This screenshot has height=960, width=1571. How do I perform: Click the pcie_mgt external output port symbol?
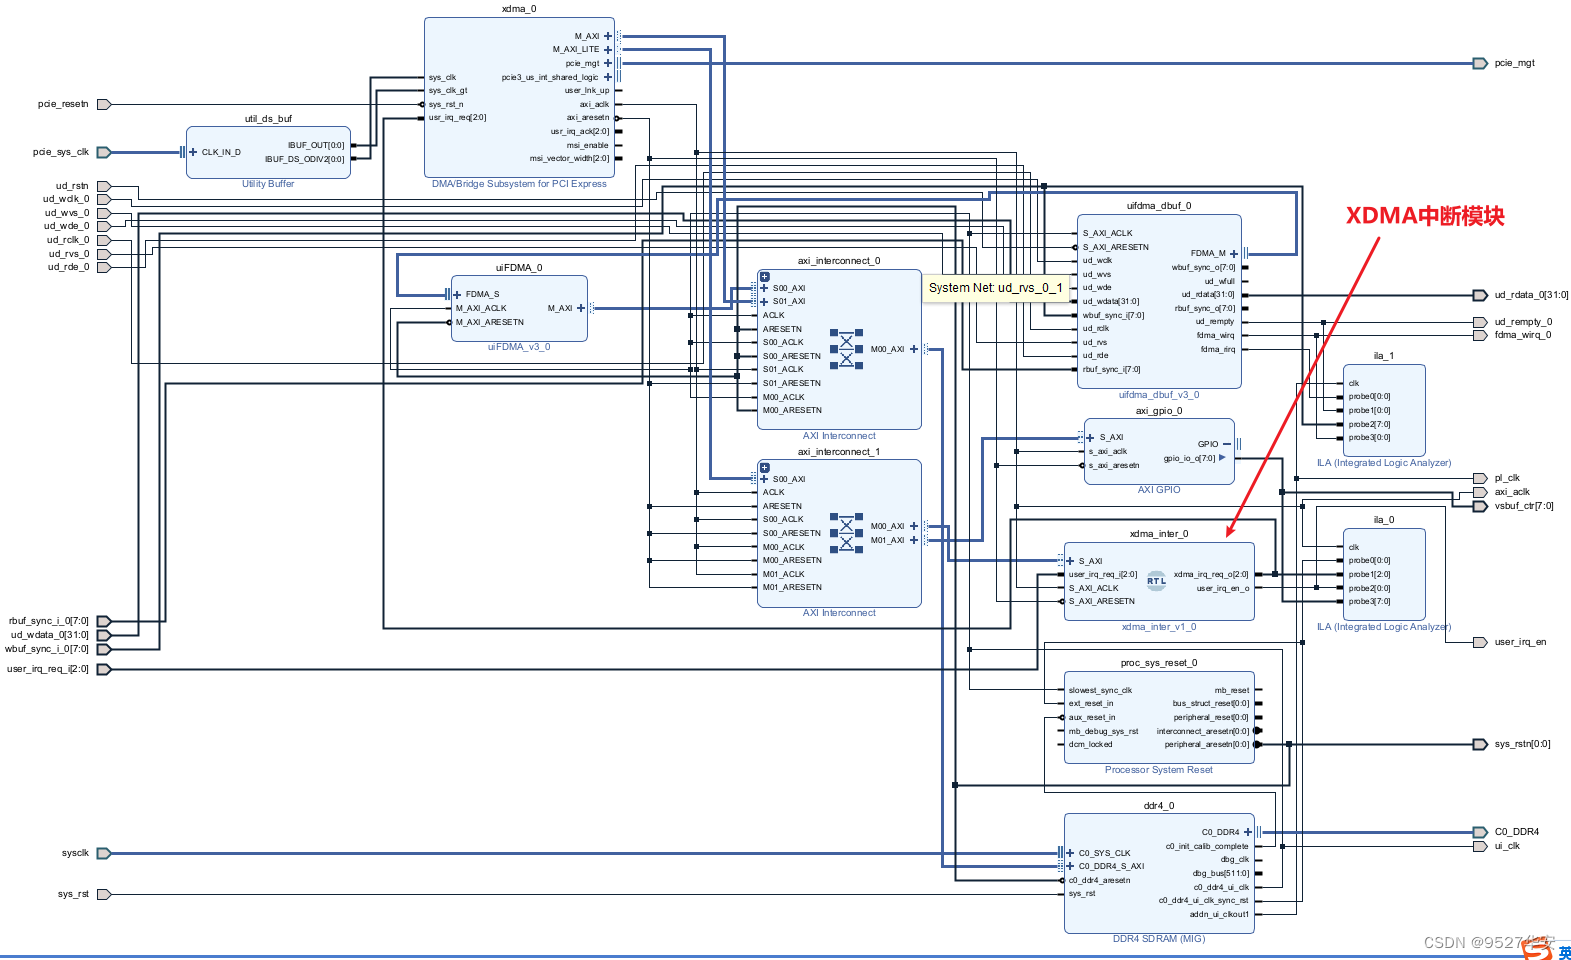tap(1480, 63)
